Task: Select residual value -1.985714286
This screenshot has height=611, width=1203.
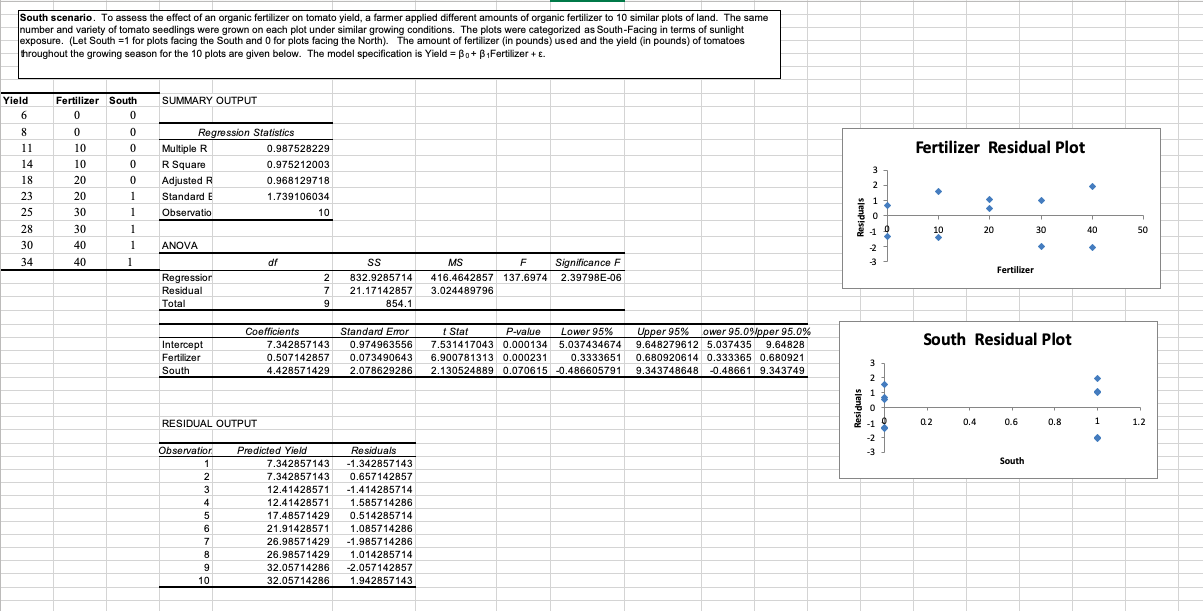Action: 379,540
